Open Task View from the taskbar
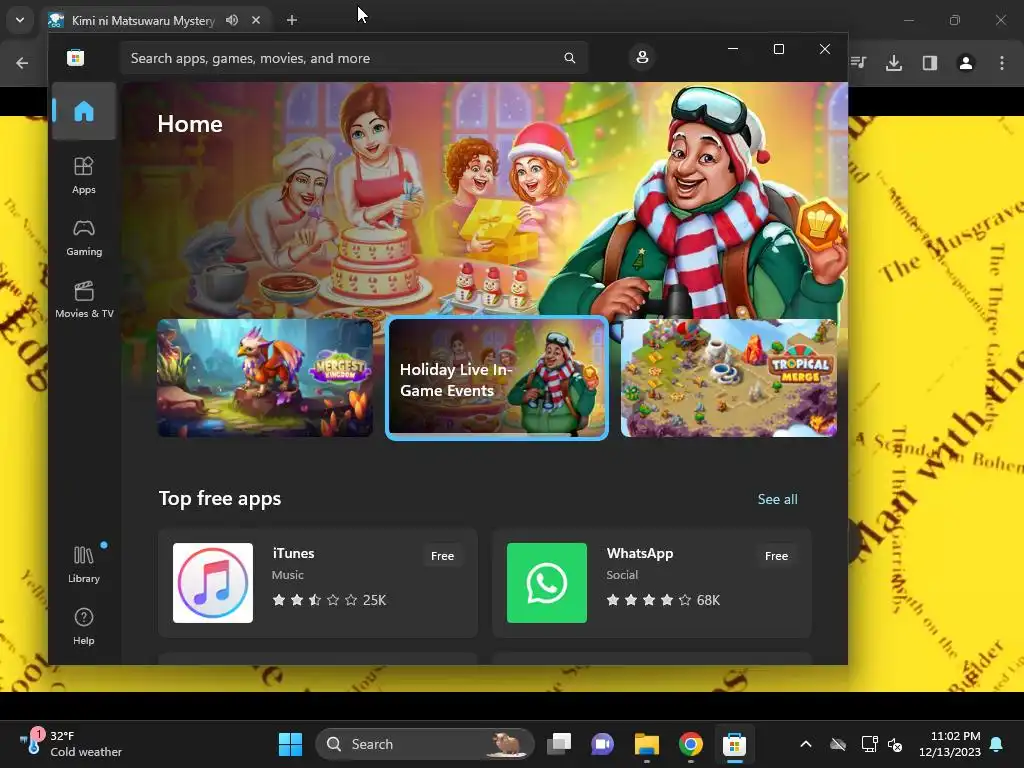The image size is (1024, 768). 559,744
